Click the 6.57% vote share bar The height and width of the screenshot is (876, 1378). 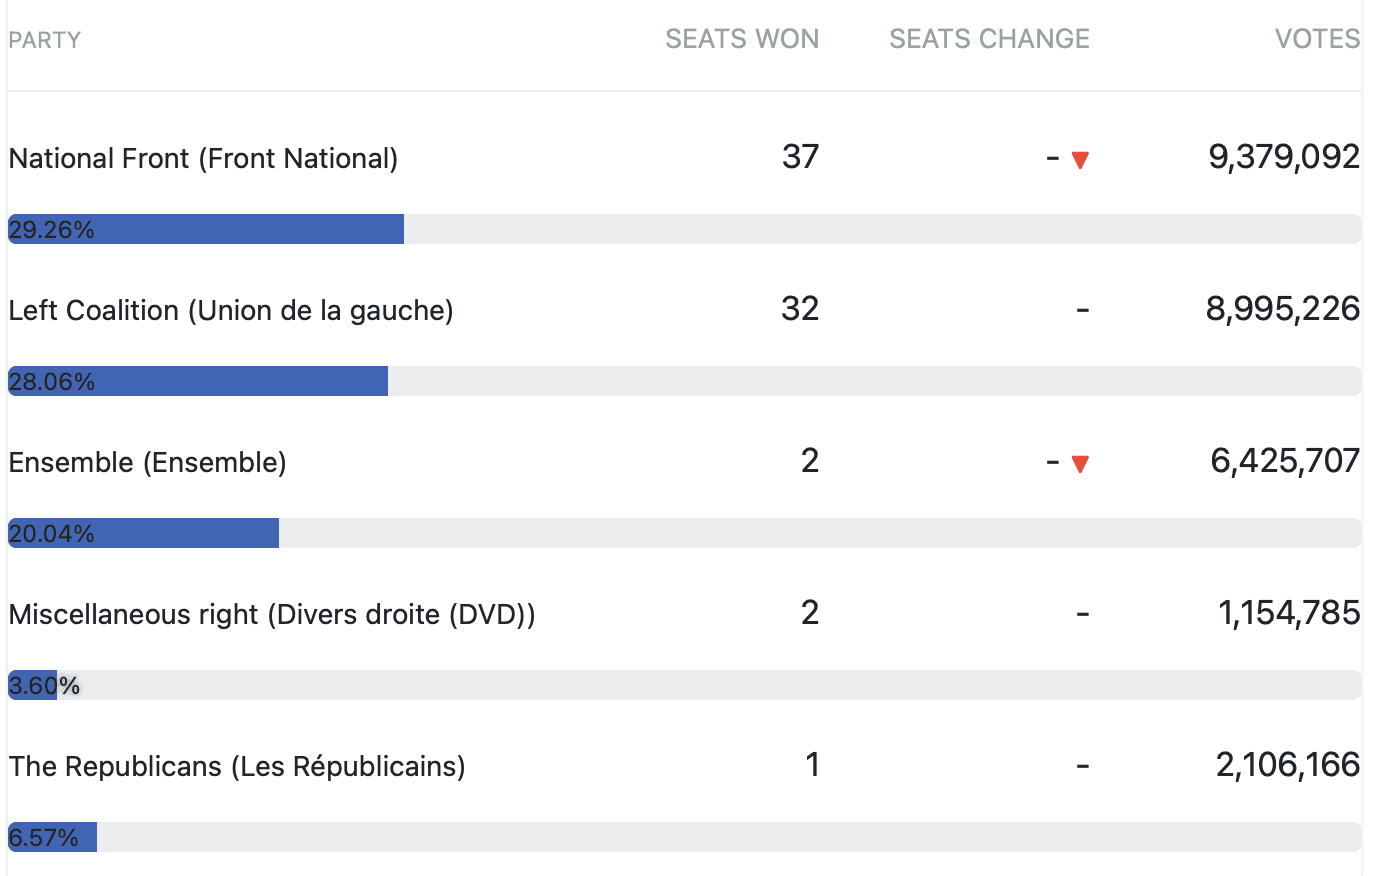(52, 837)
